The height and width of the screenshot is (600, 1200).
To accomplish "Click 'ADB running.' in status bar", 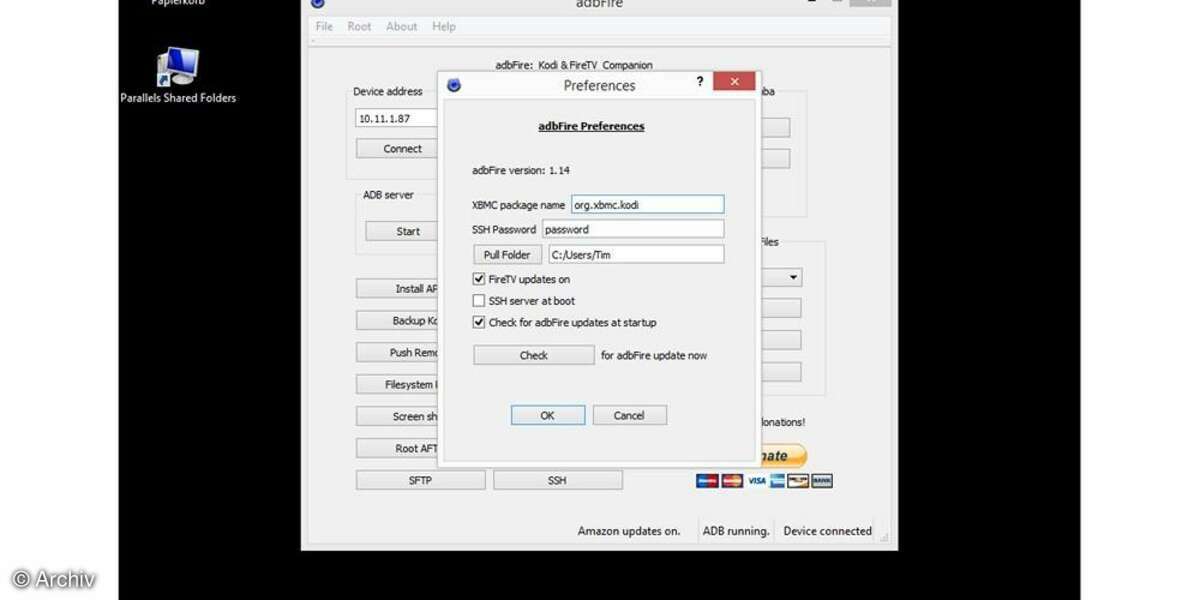I will click(736, 531).
